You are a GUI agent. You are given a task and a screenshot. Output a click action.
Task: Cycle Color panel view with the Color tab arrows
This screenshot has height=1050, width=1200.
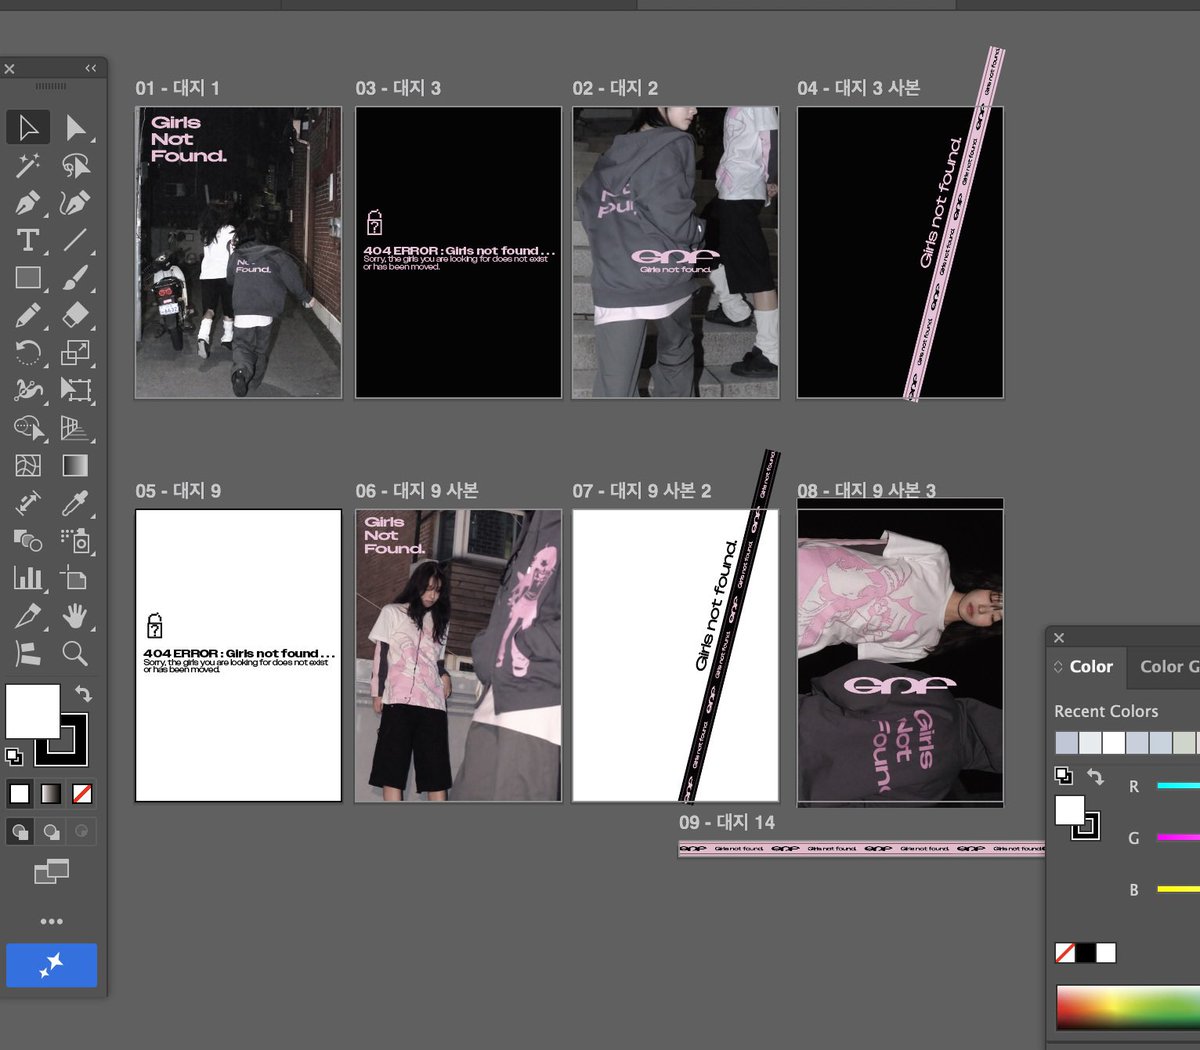[x=1058, y=667]
